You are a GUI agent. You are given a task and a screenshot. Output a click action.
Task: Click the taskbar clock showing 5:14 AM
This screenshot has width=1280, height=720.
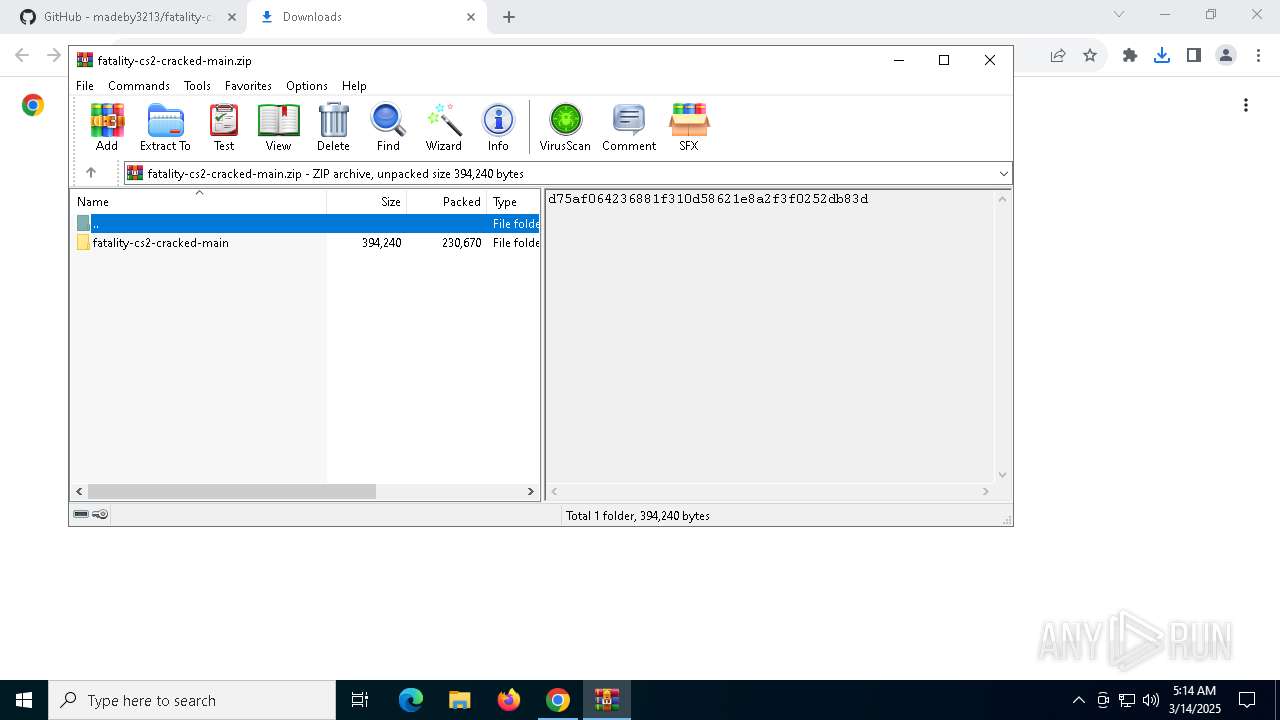1194,700
